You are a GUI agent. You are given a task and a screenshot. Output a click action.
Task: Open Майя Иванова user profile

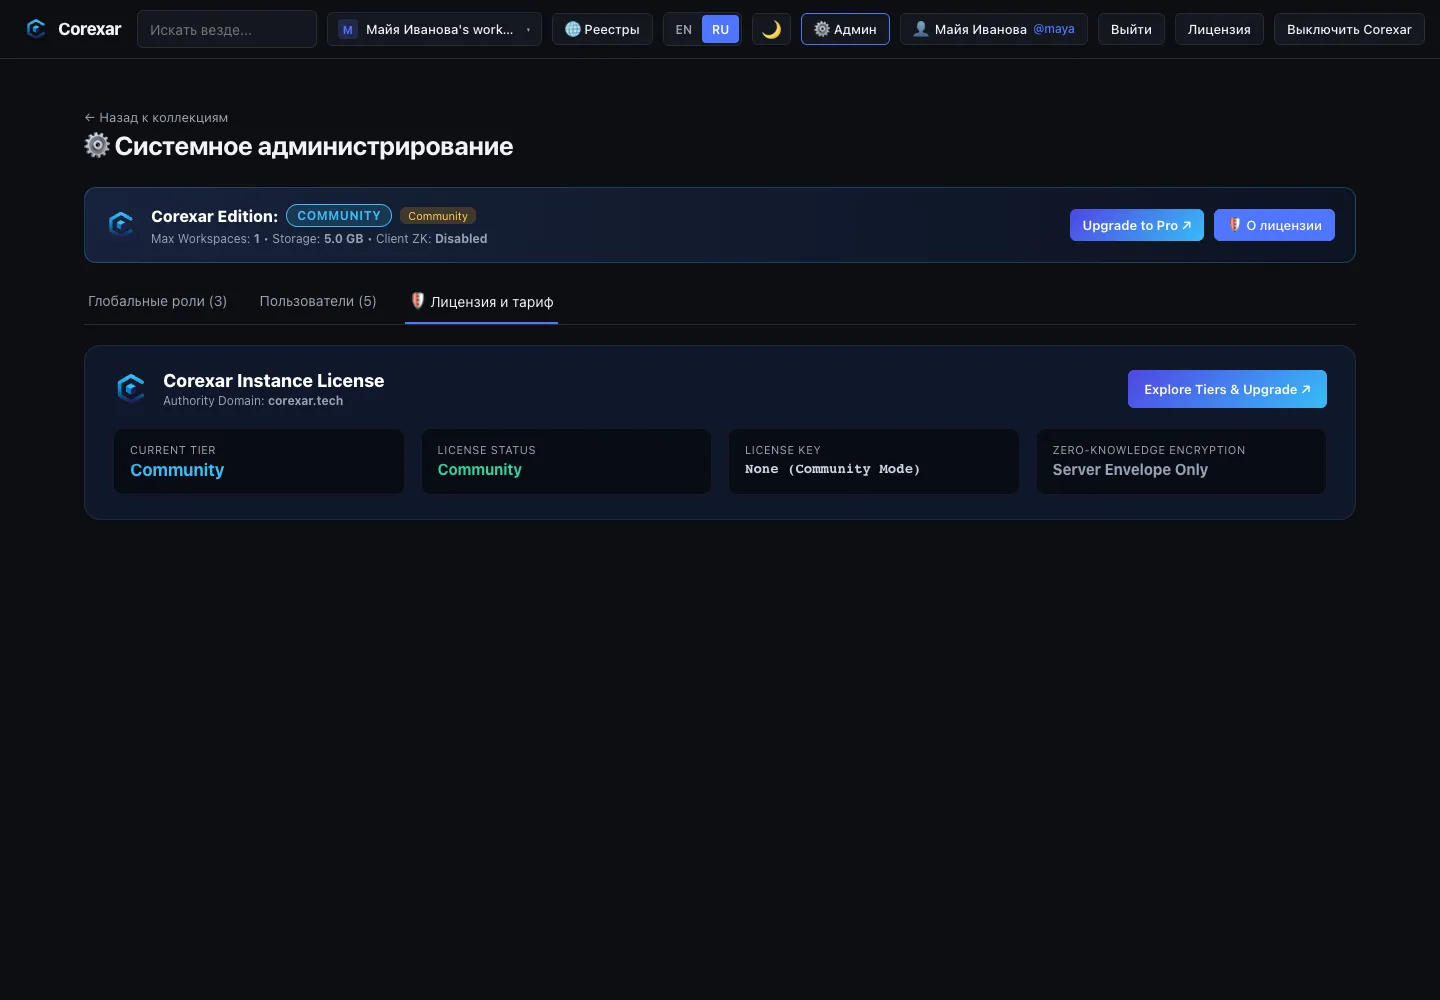(x=993, y=29)
